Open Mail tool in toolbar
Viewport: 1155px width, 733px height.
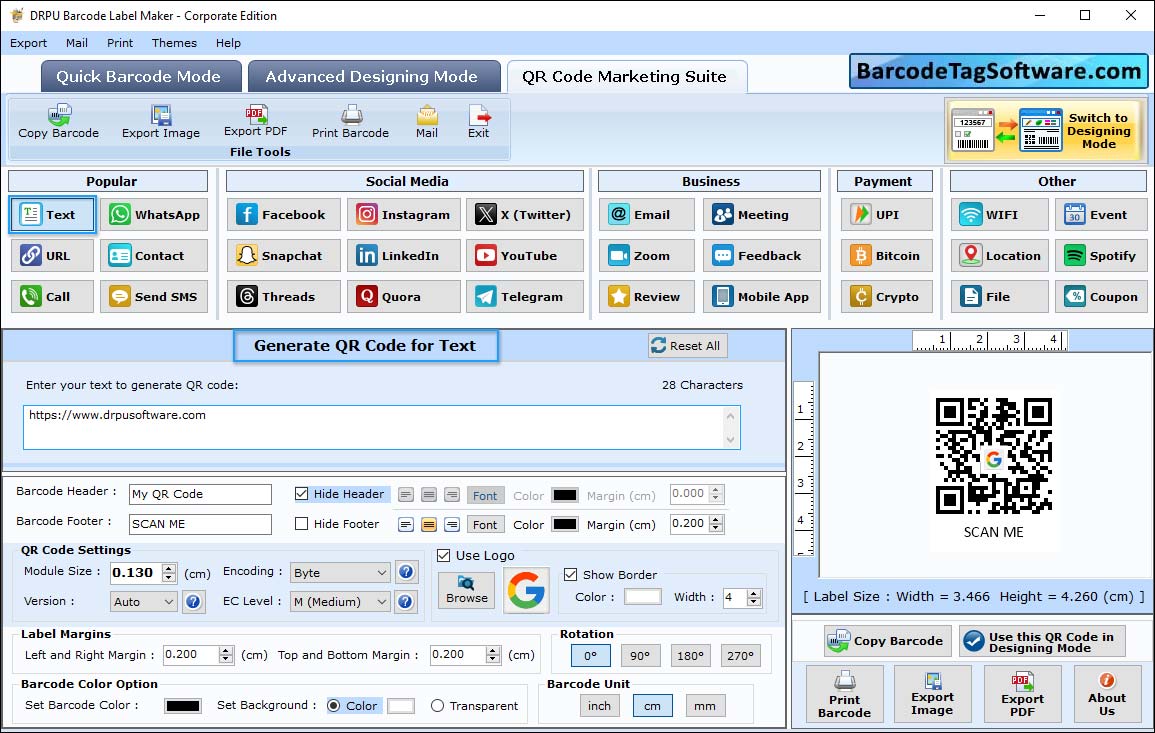pos(426,122)
